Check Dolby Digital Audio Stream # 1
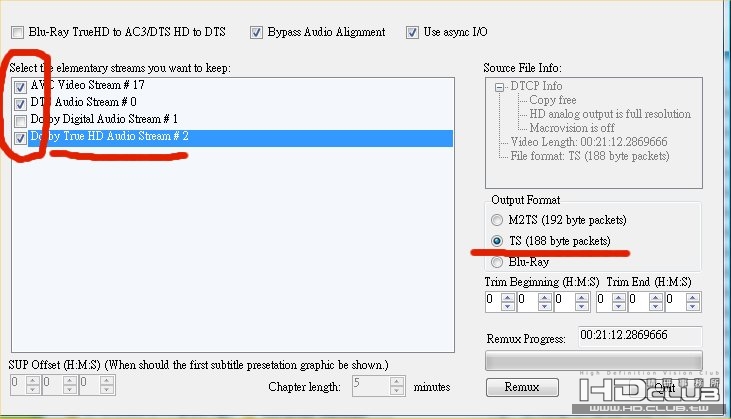Viewport: 731px width, 419px height. point(20,121)
